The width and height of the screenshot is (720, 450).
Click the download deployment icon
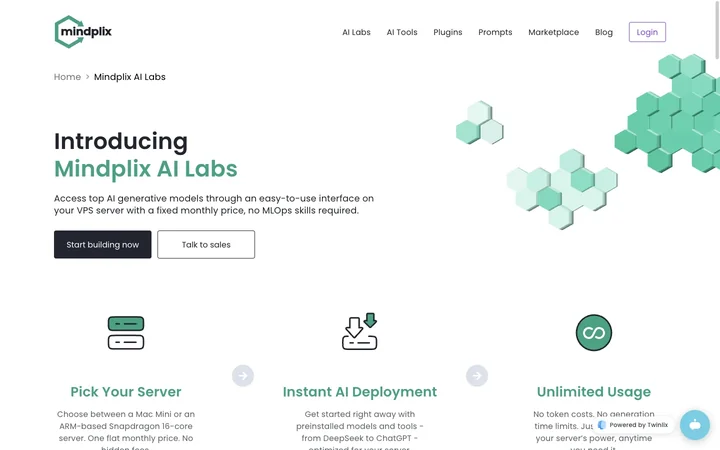(360, 332)
